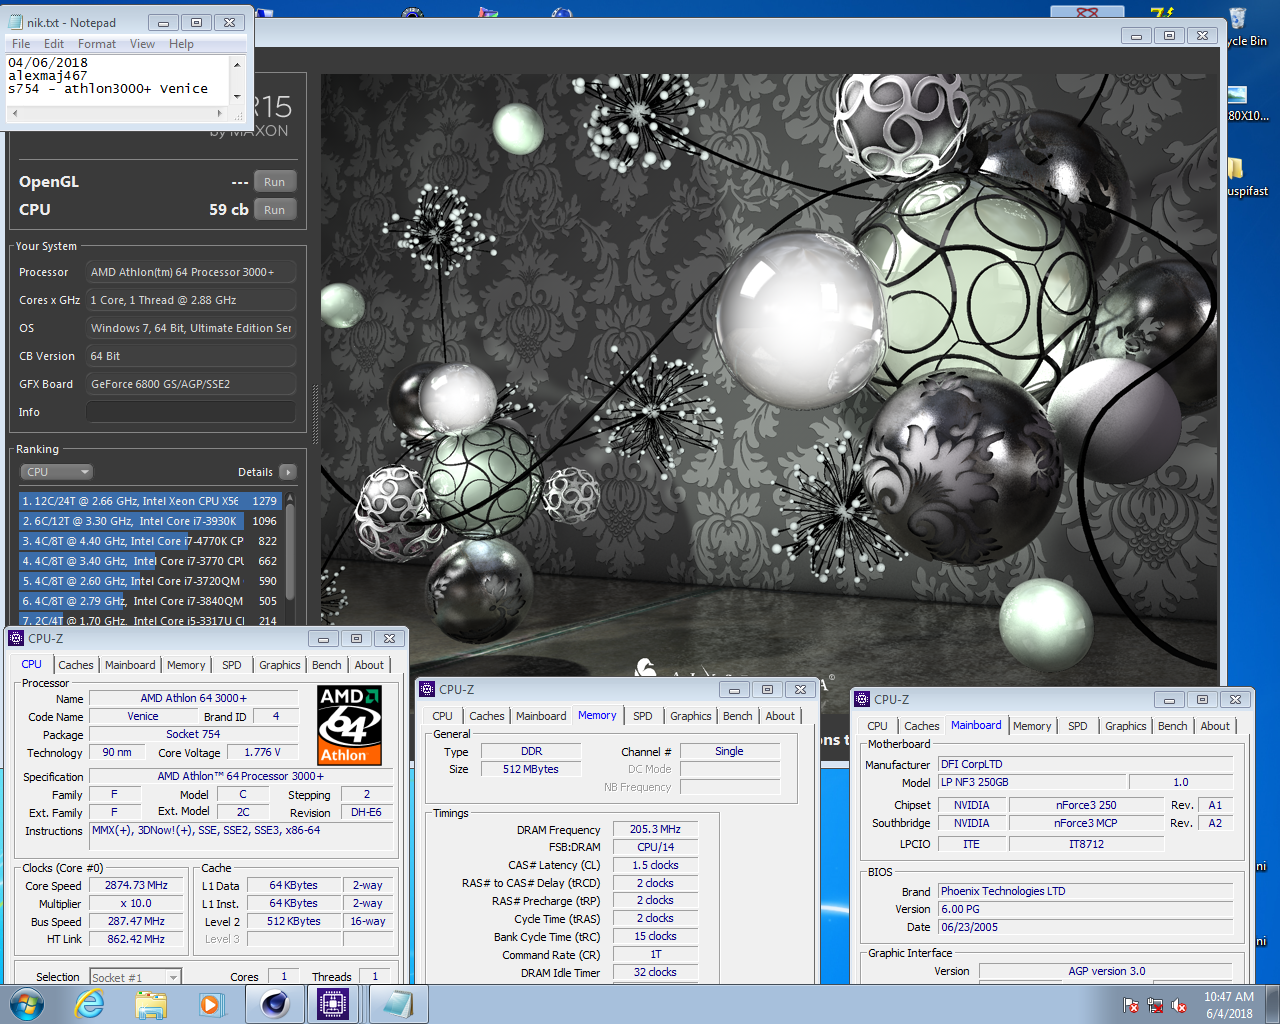Viewport: 1280px width, 1024px height.
Task: Click the Cinebench Info input field
Action: 190,412
